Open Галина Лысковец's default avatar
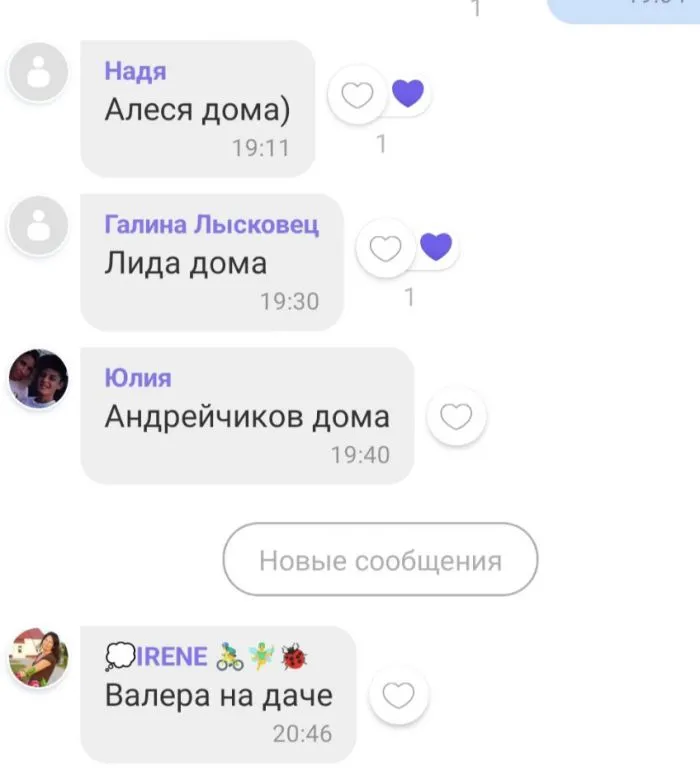700x780 pixels. point(38,225)
